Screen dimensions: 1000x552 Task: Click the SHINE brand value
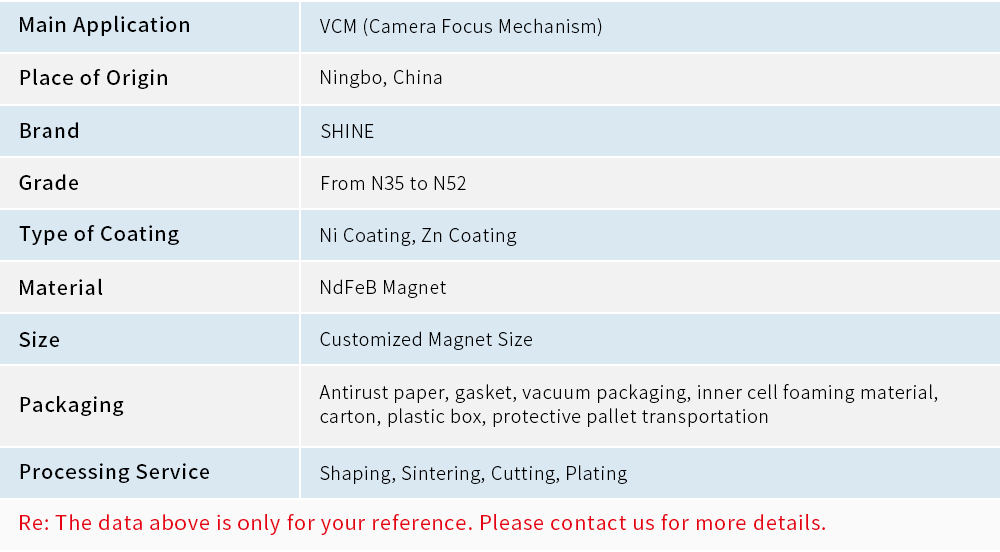(347, 131)
